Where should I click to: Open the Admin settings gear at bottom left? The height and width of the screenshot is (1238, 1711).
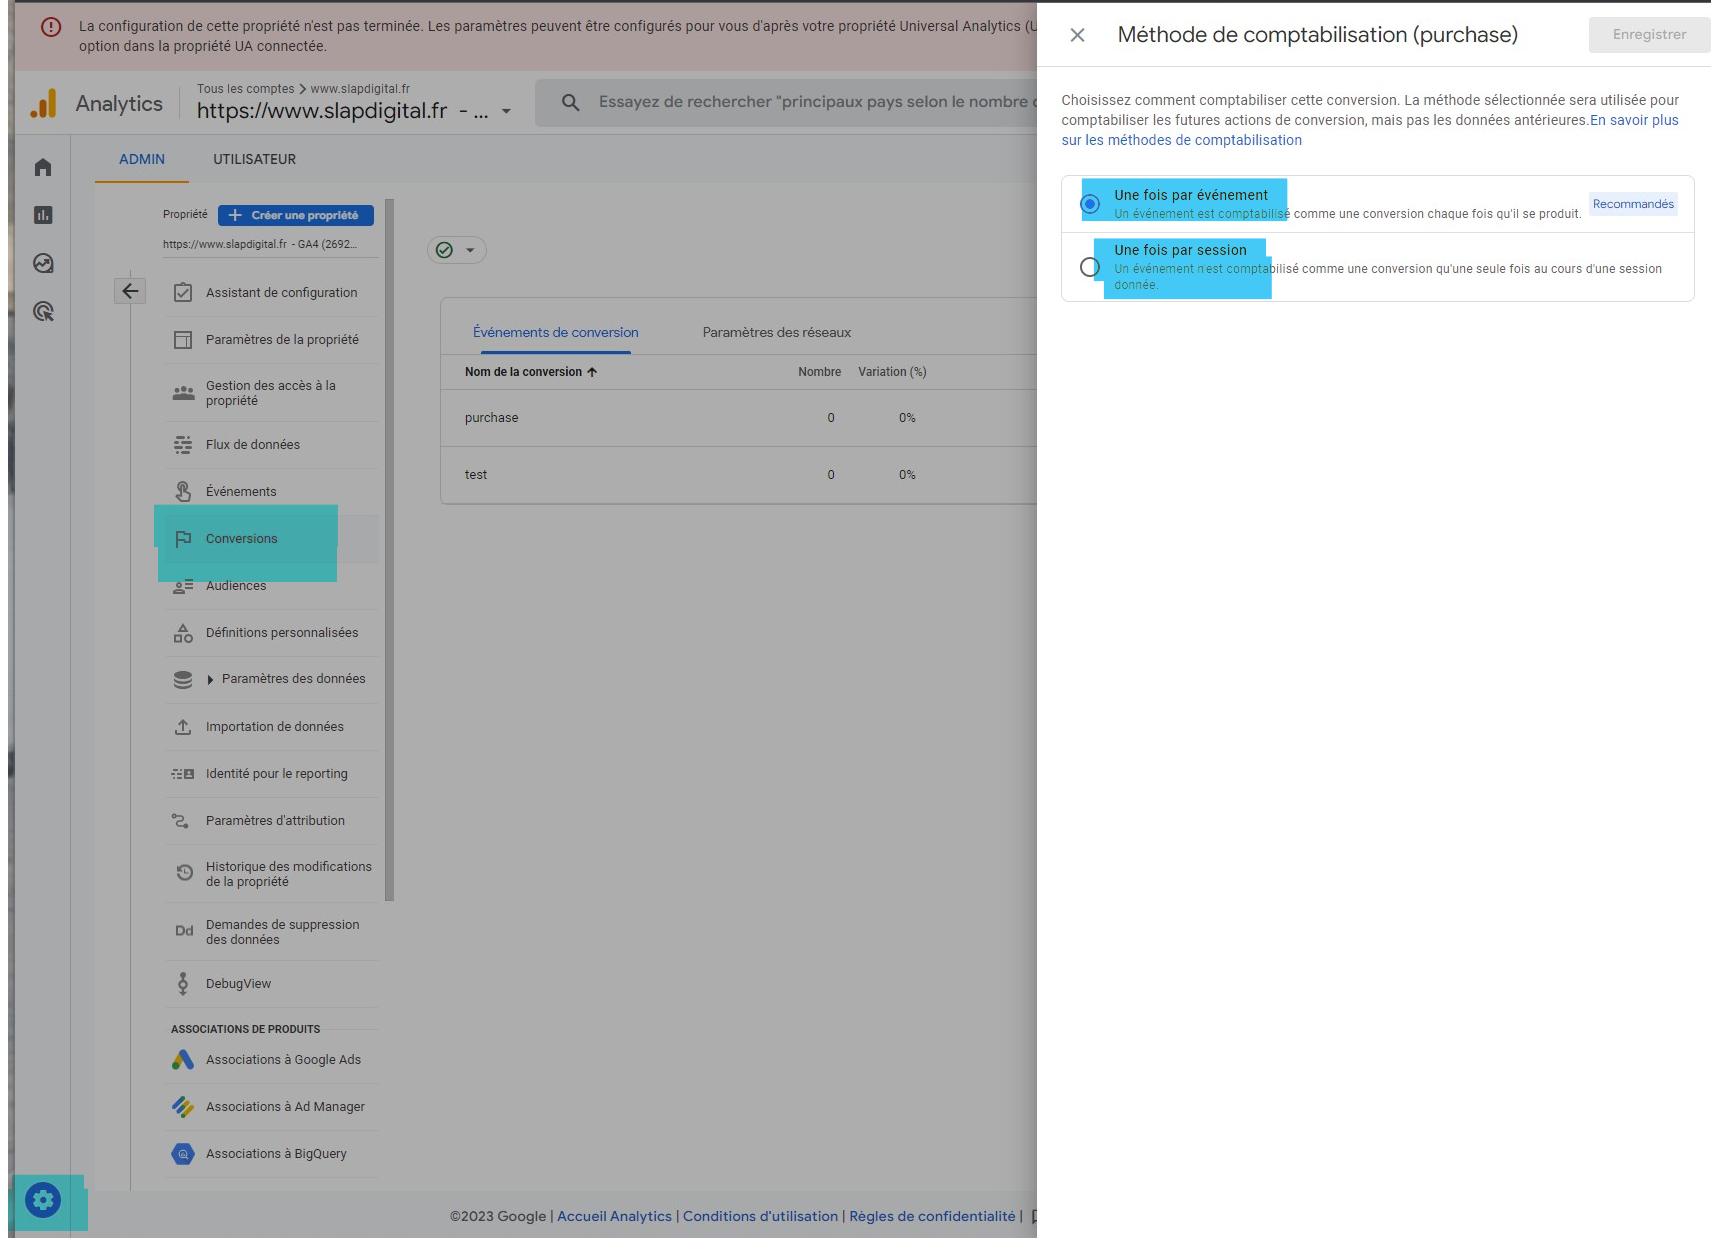pos(42,1199)
